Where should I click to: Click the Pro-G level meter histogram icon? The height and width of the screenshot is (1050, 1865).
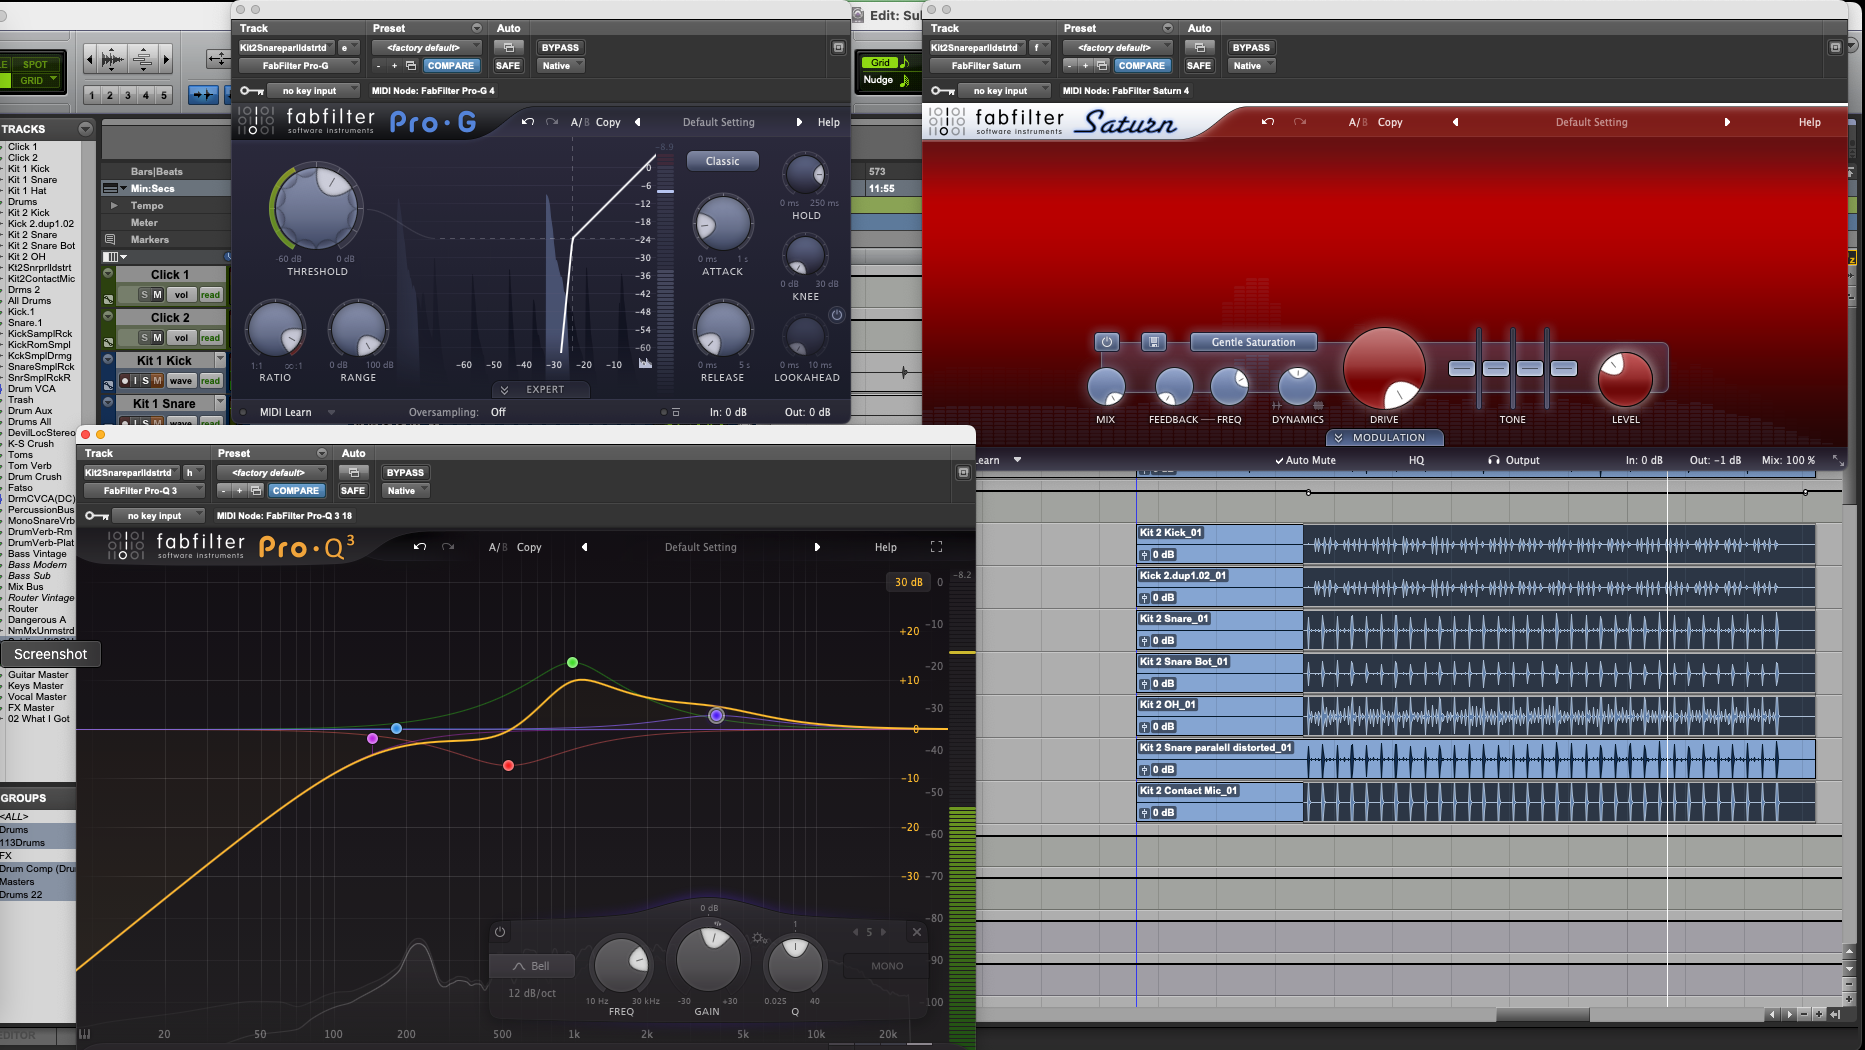(645, 363)
